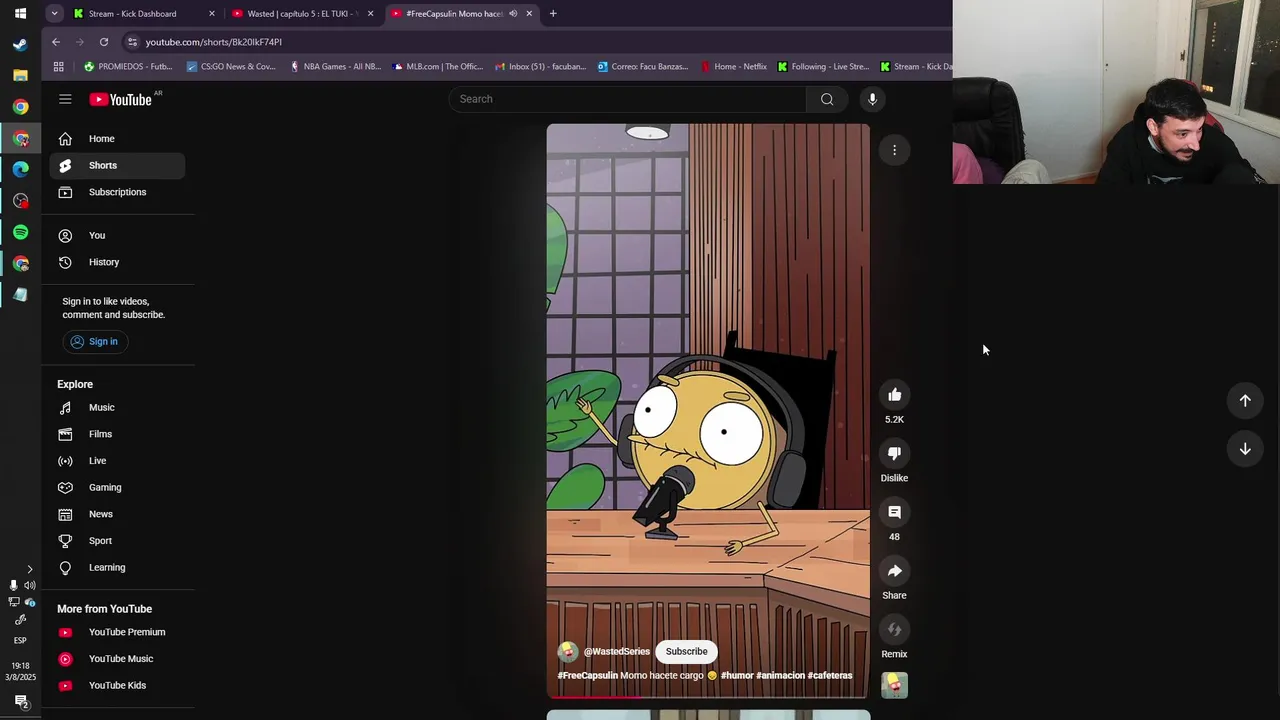Click the #humor hashtag
The width and height of the screenshot is (1280, 720).
(x=737, y=676)
